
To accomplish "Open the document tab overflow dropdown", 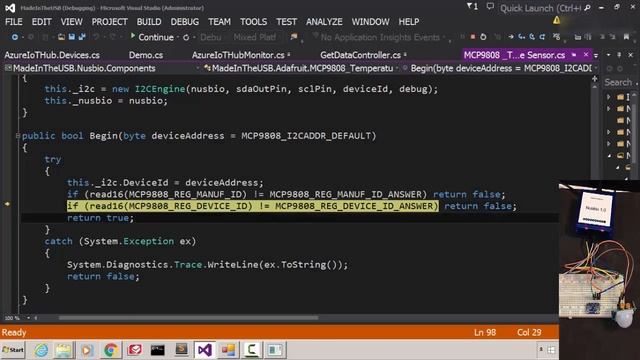I will pyautogui.click(x=596, y=55).
